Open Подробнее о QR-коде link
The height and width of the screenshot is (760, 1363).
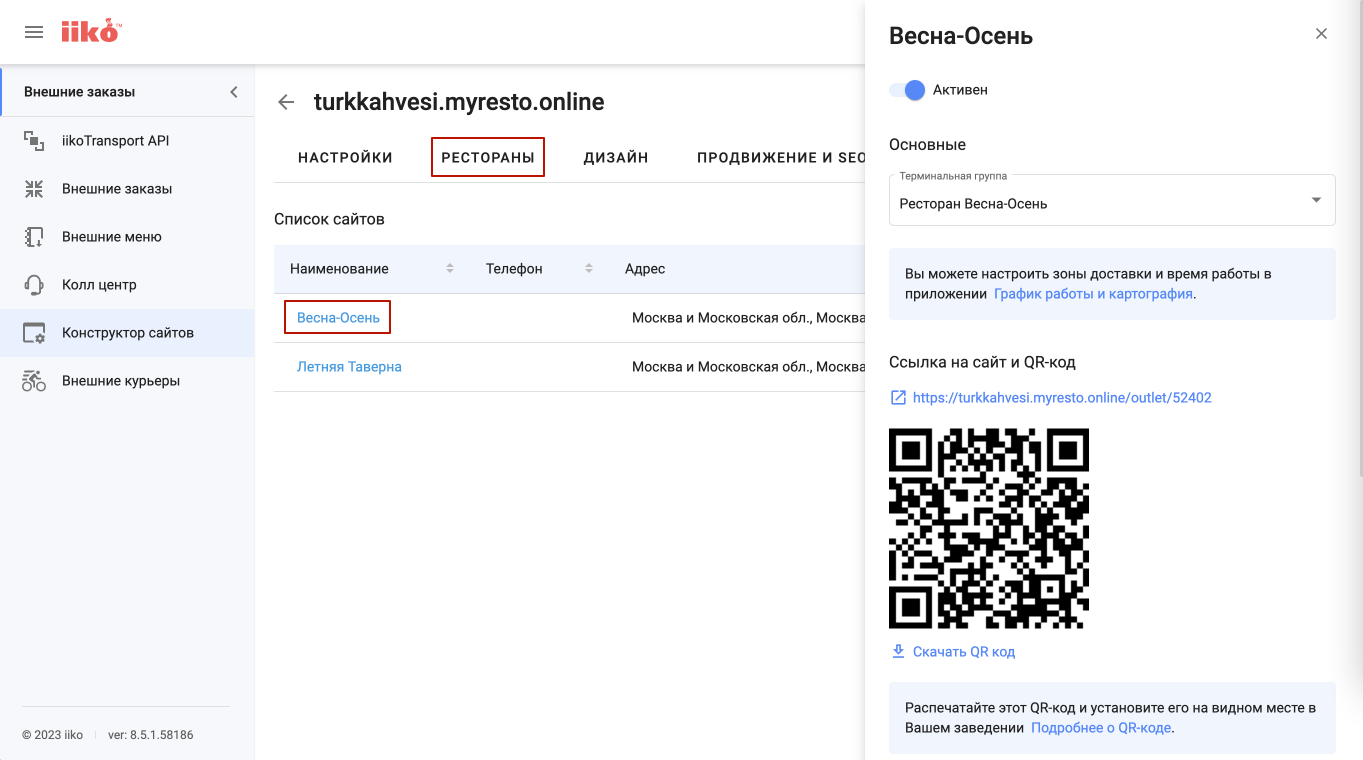[1101, 728]
